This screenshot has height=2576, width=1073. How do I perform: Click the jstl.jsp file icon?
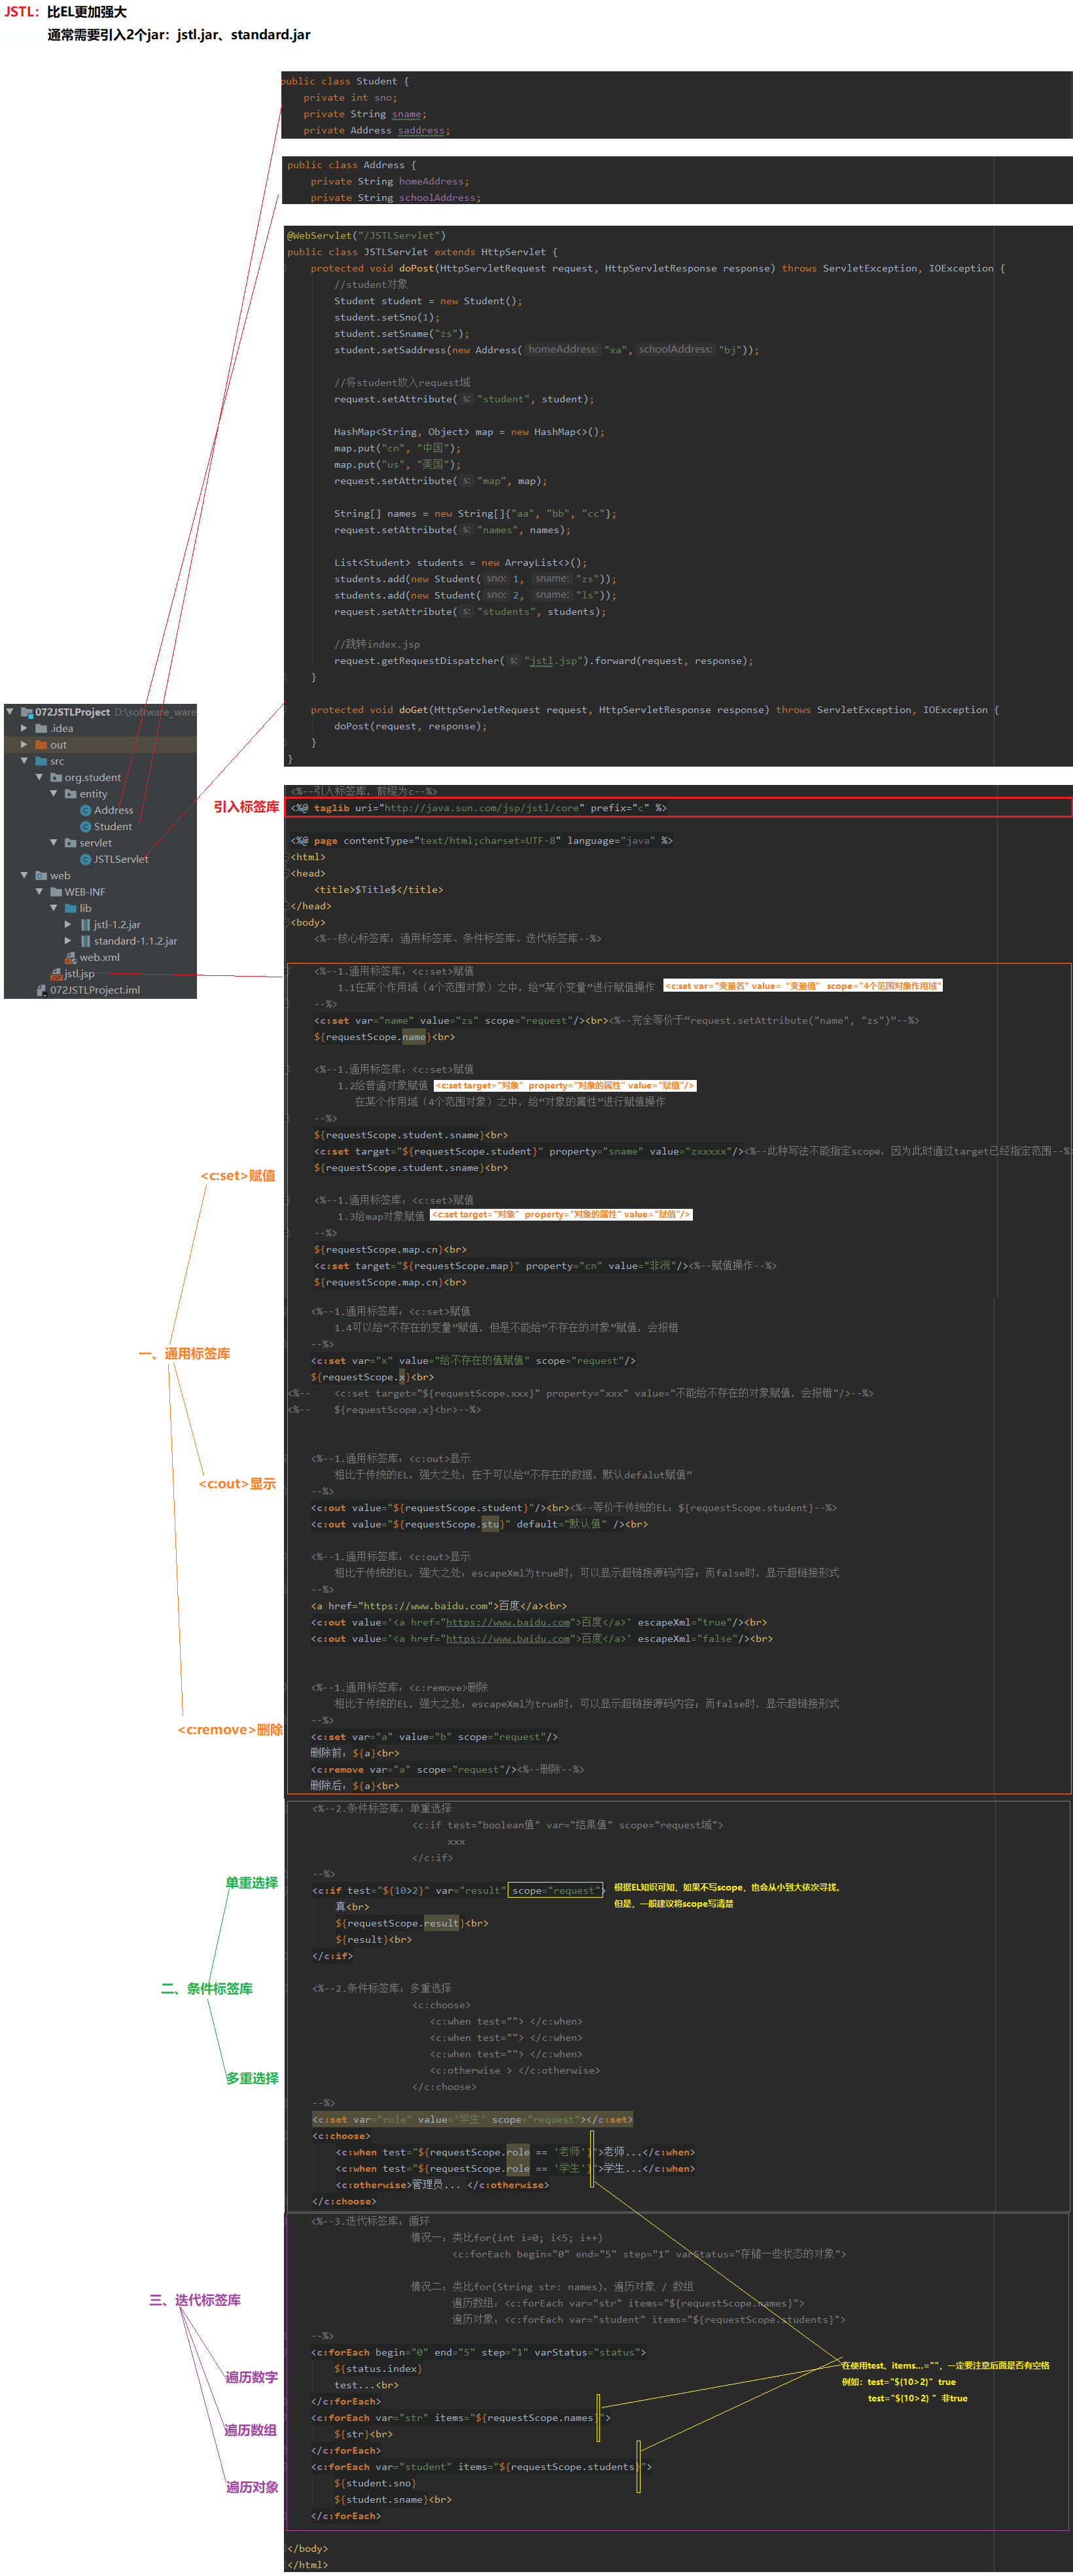point(56,974)
